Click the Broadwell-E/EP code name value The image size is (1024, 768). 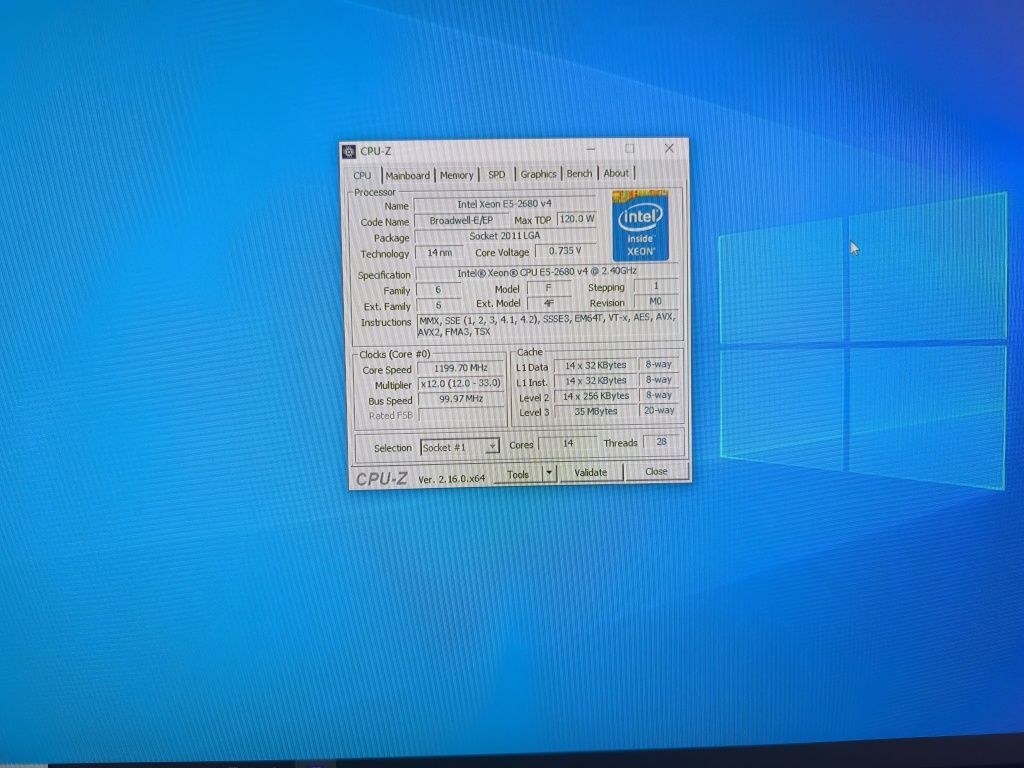point(461,221)
